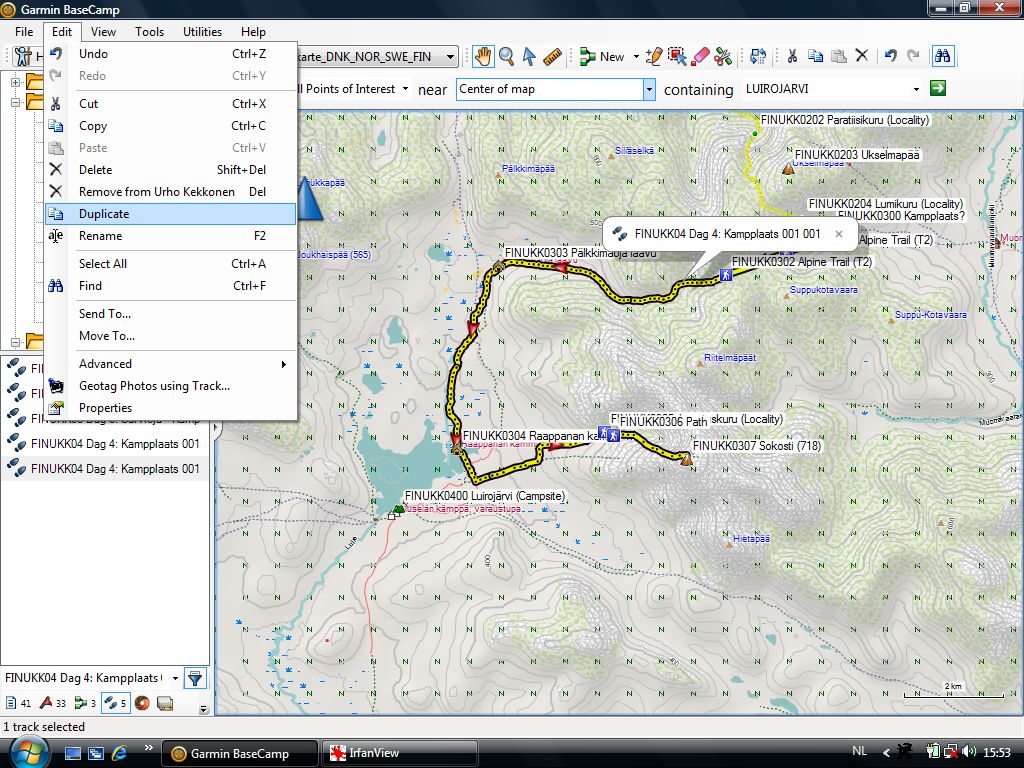The image size is (1024, 768).
Task: Close the Kampplaats 001 001 map popup
Action: (839, 234)
